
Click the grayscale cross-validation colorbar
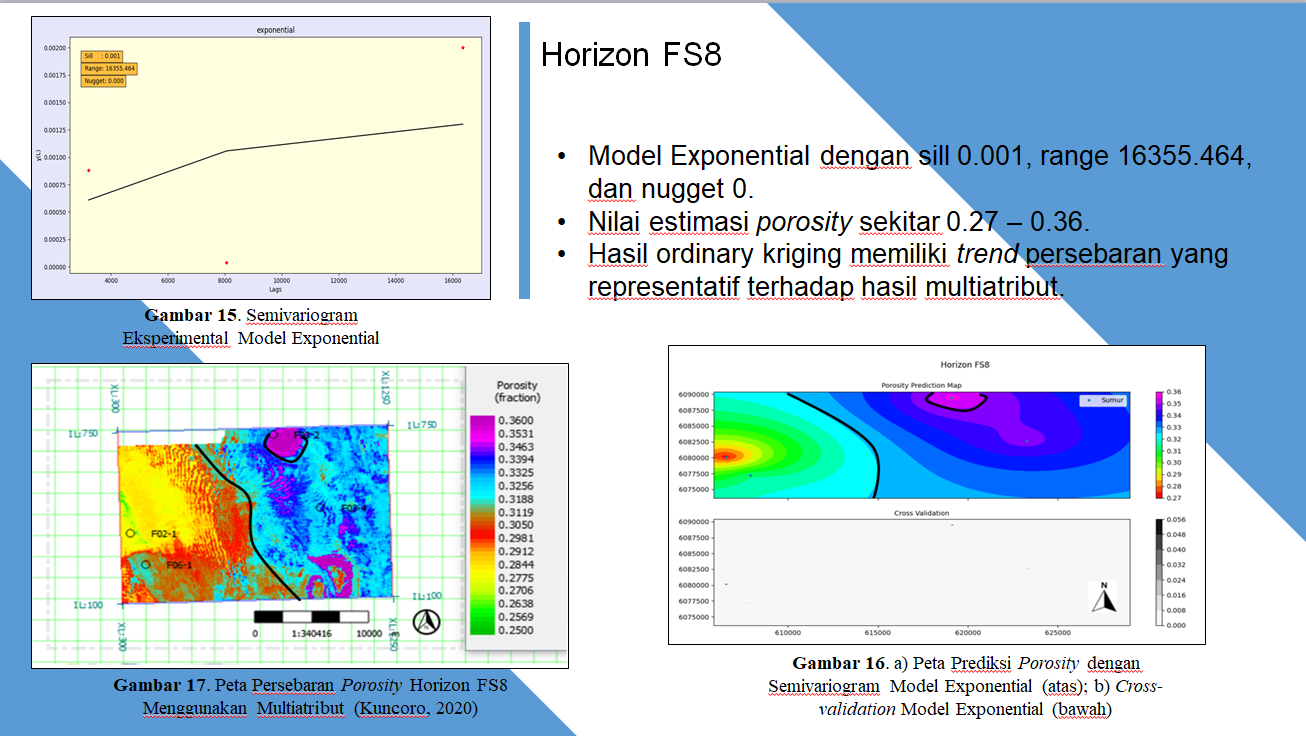1161,572
